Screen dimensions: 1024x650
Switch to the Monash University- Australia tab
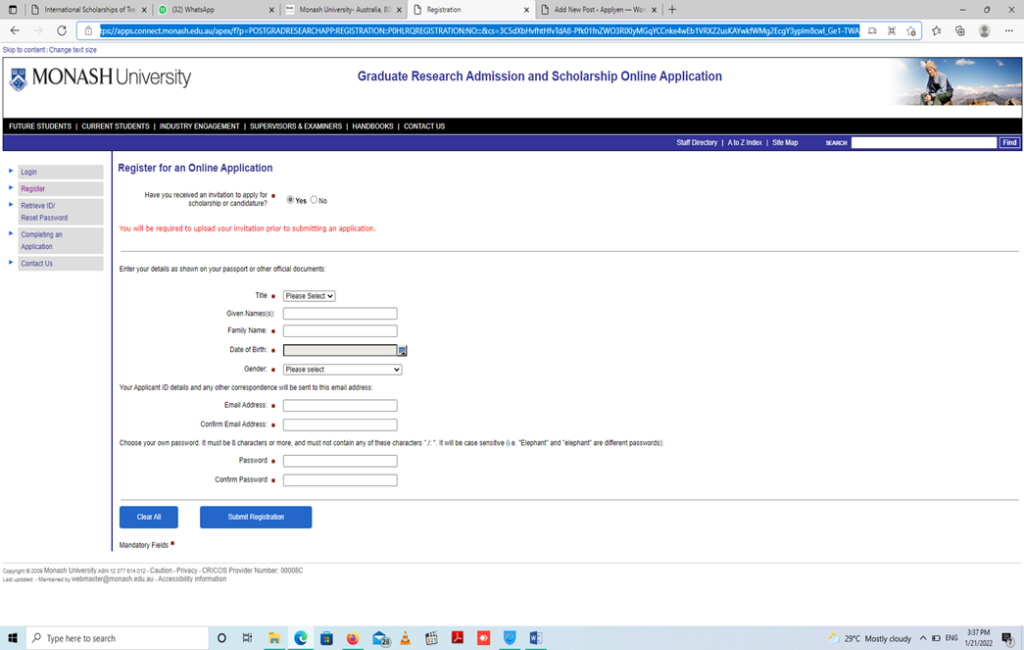pyautogui.click(x=344, y=10)
